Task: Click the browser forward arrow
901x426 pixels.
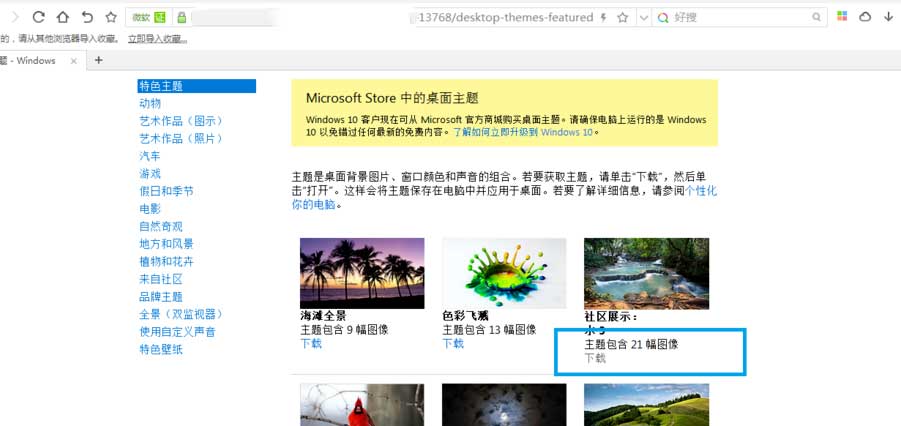Action: point(16,17)
